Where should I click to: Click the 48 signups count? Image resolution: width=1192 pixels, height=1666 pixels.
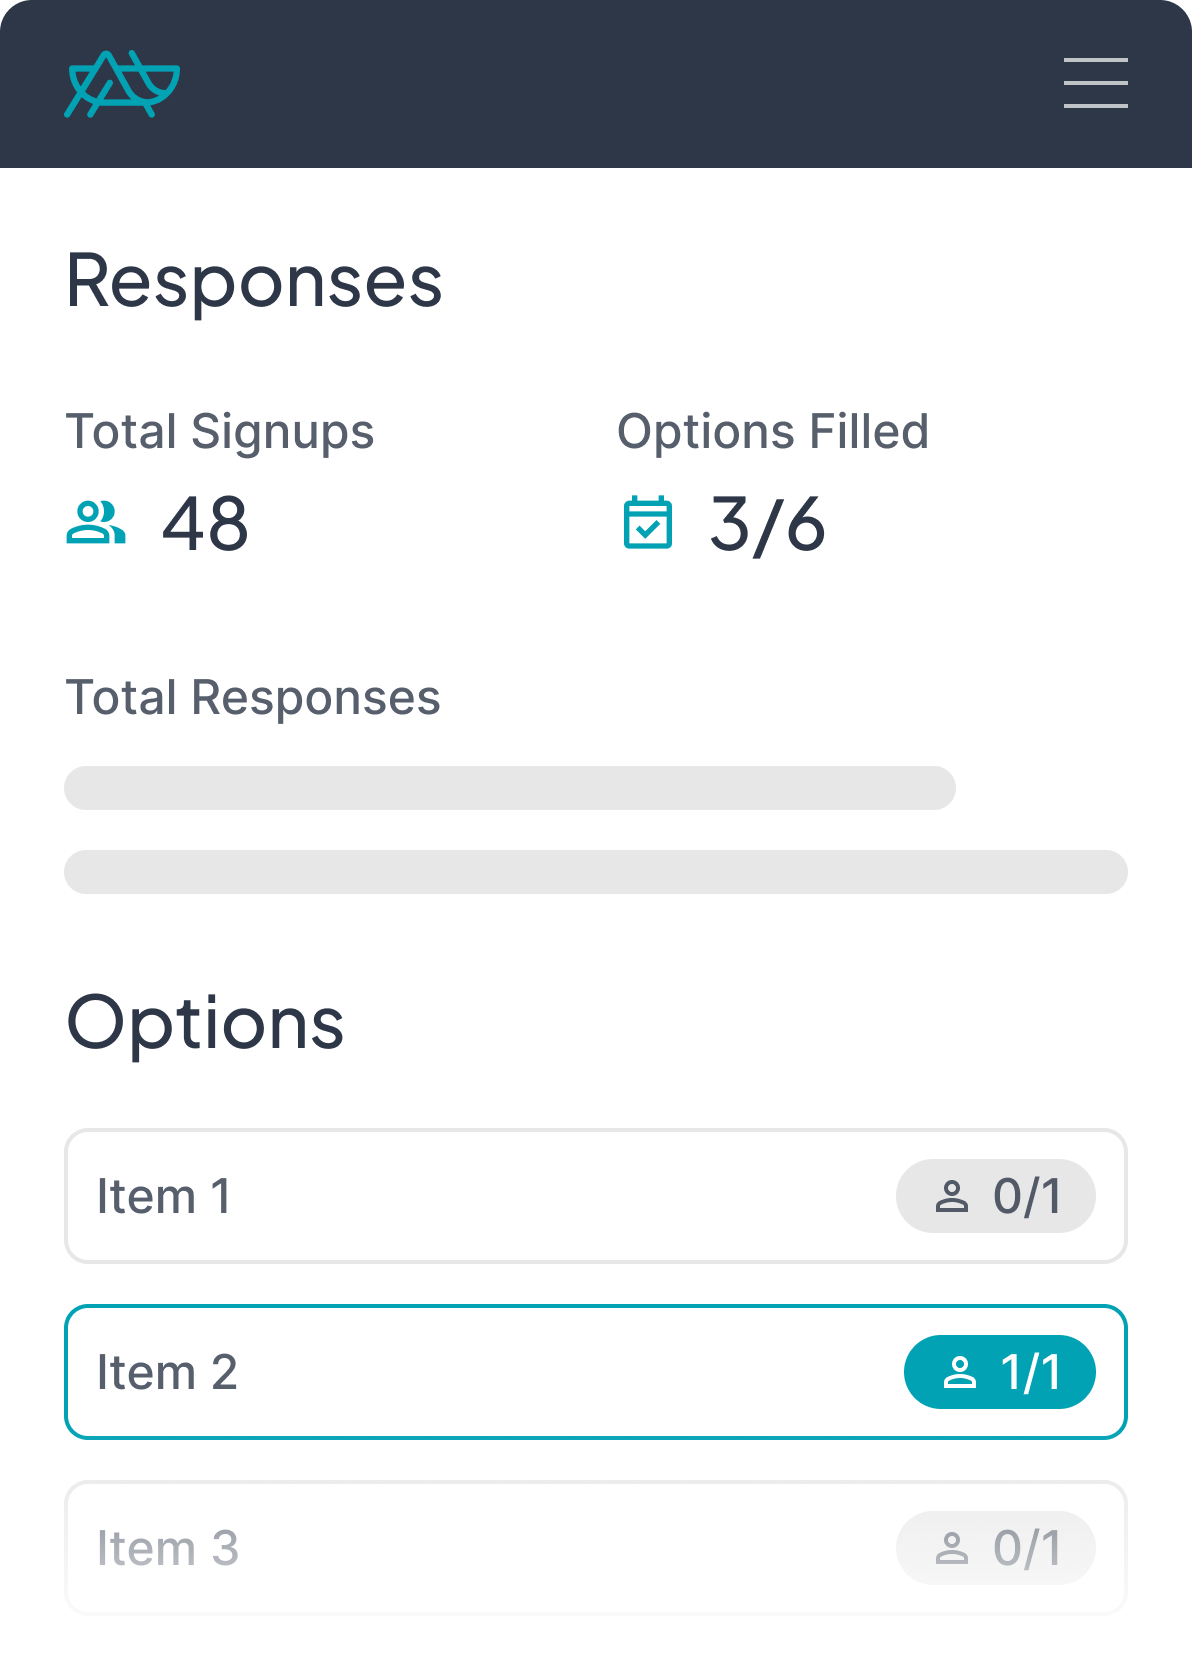(205, 524)
